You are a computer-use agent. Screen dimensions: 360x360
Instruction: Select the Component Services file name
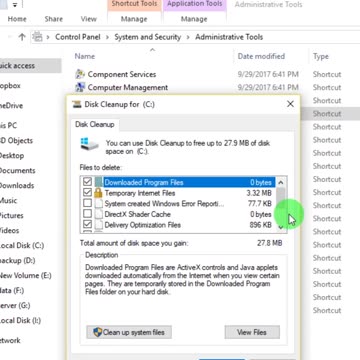click(122, 74)
